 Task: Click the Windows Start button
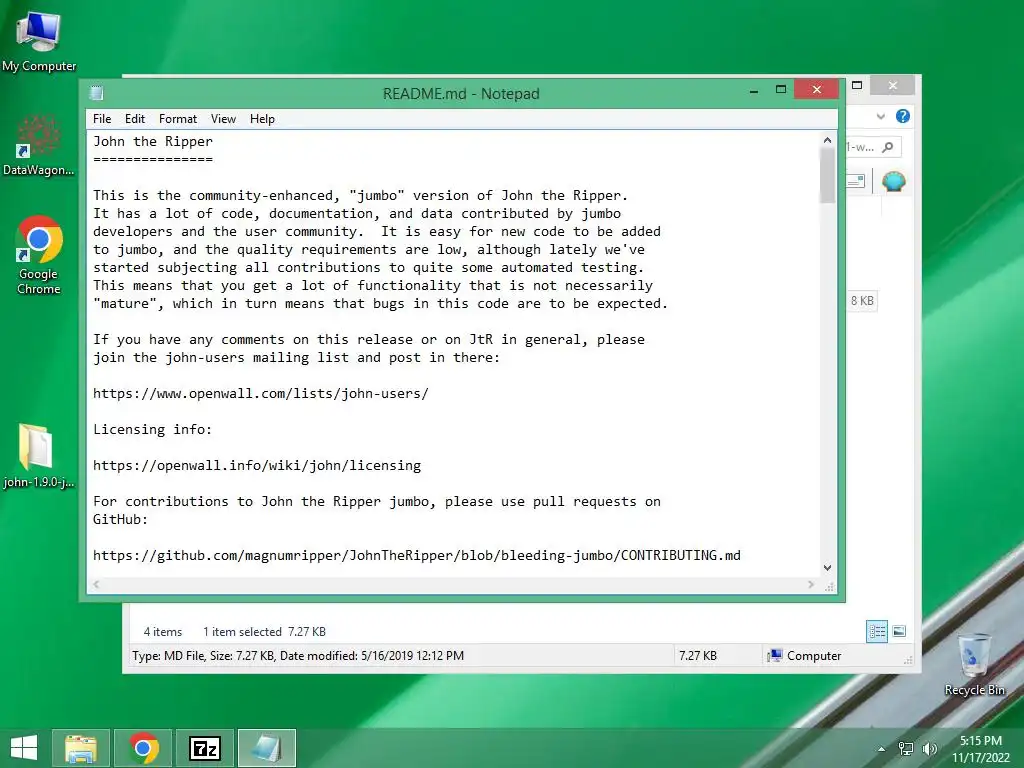24,748
